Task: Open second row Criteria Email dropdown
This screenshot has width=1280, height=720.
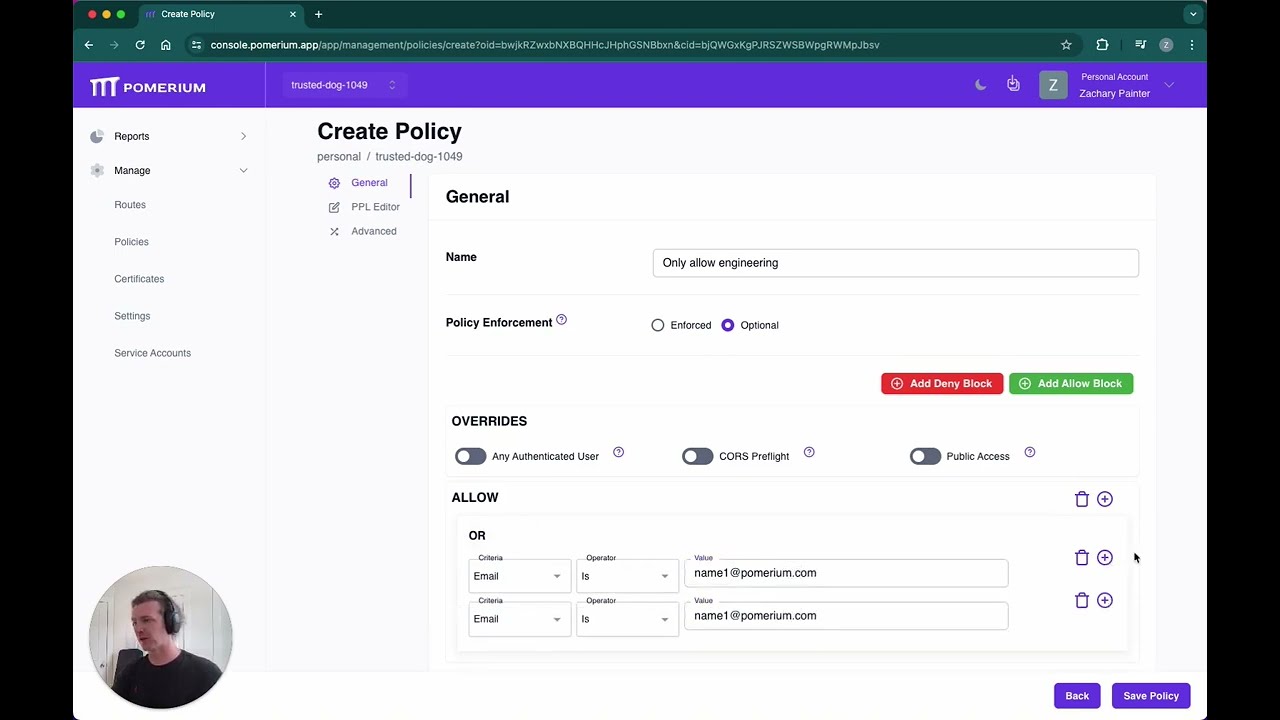Action: click(x=519, y=619)
